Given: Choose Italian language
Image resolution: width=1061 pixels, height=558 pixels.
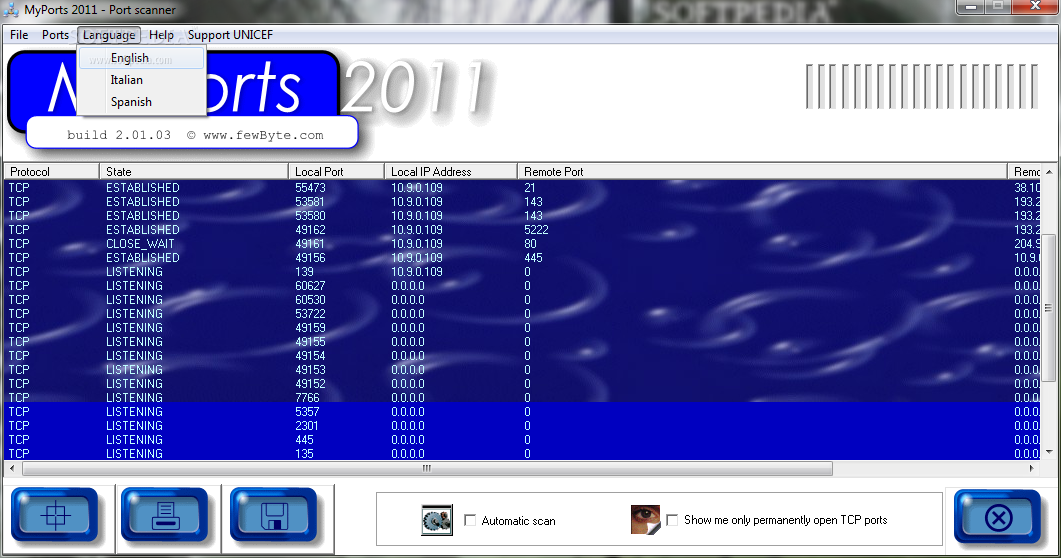Looking at the screenshot, I should point(141,80).
